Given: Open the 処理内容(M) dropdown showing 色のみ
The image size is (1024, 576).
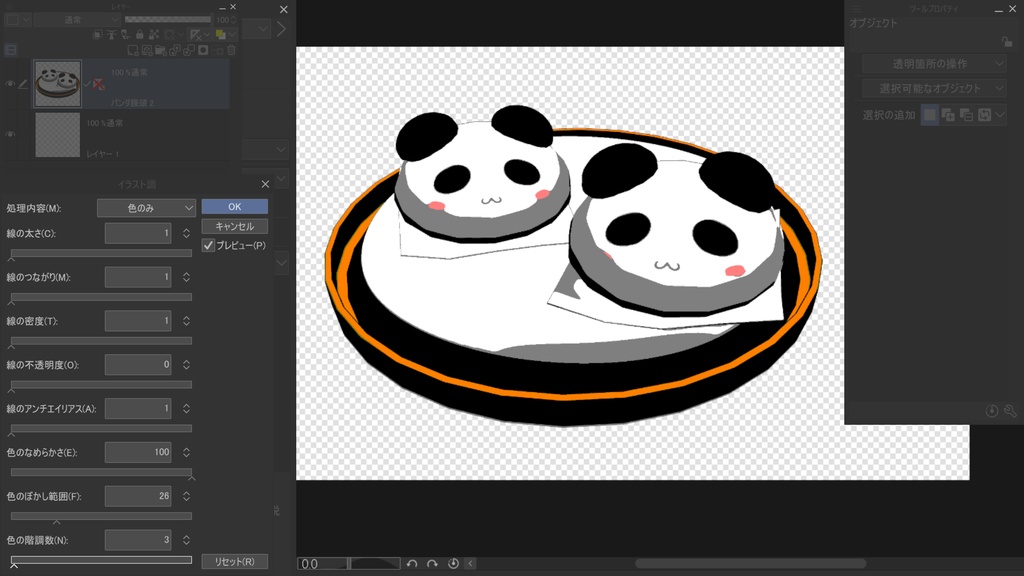Looking at the screenshot, I should [146, 208].
